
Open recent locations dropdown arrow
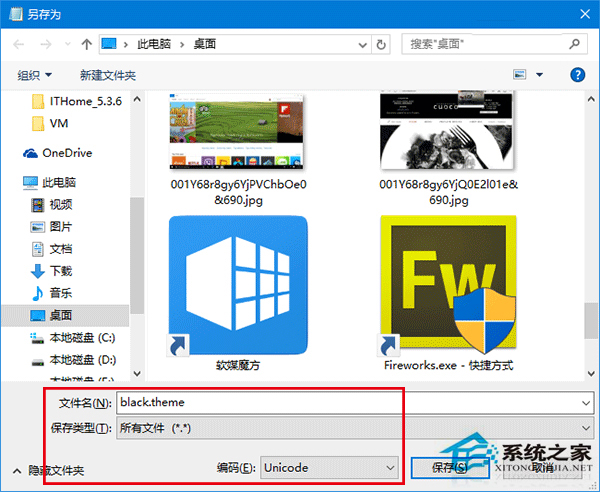(68, 44)
